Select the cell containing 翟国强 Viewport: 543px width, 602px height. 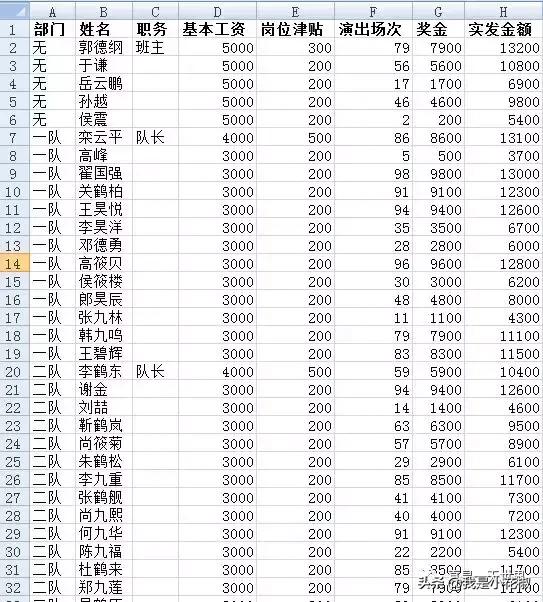coord(104,174)
